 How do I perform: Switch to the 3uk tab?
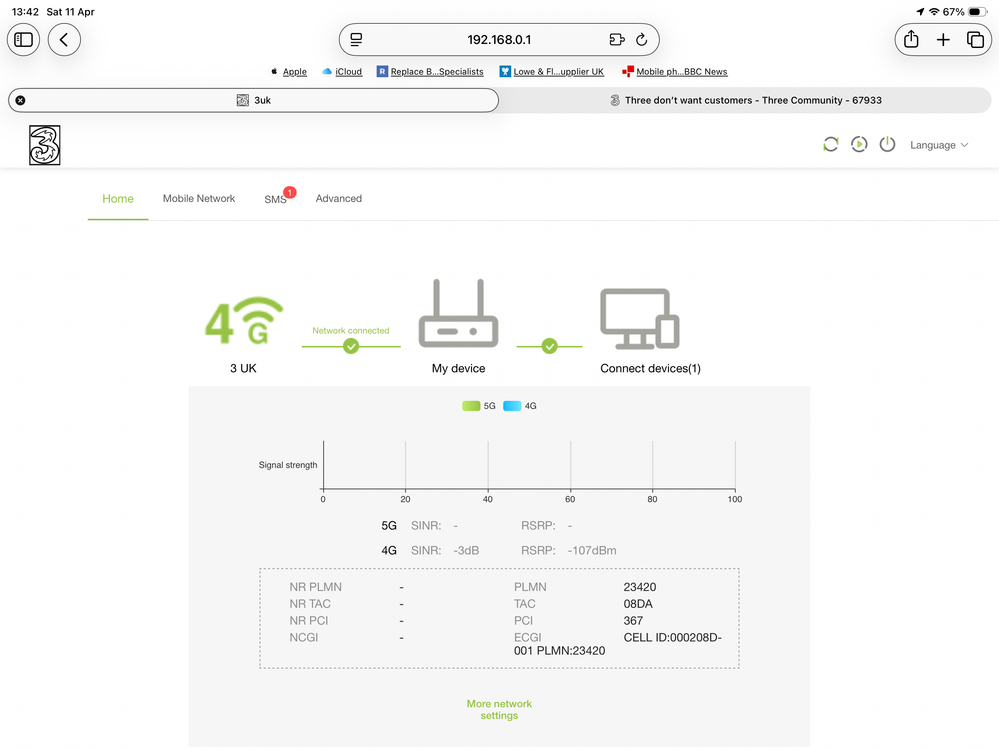coord(254,100)
